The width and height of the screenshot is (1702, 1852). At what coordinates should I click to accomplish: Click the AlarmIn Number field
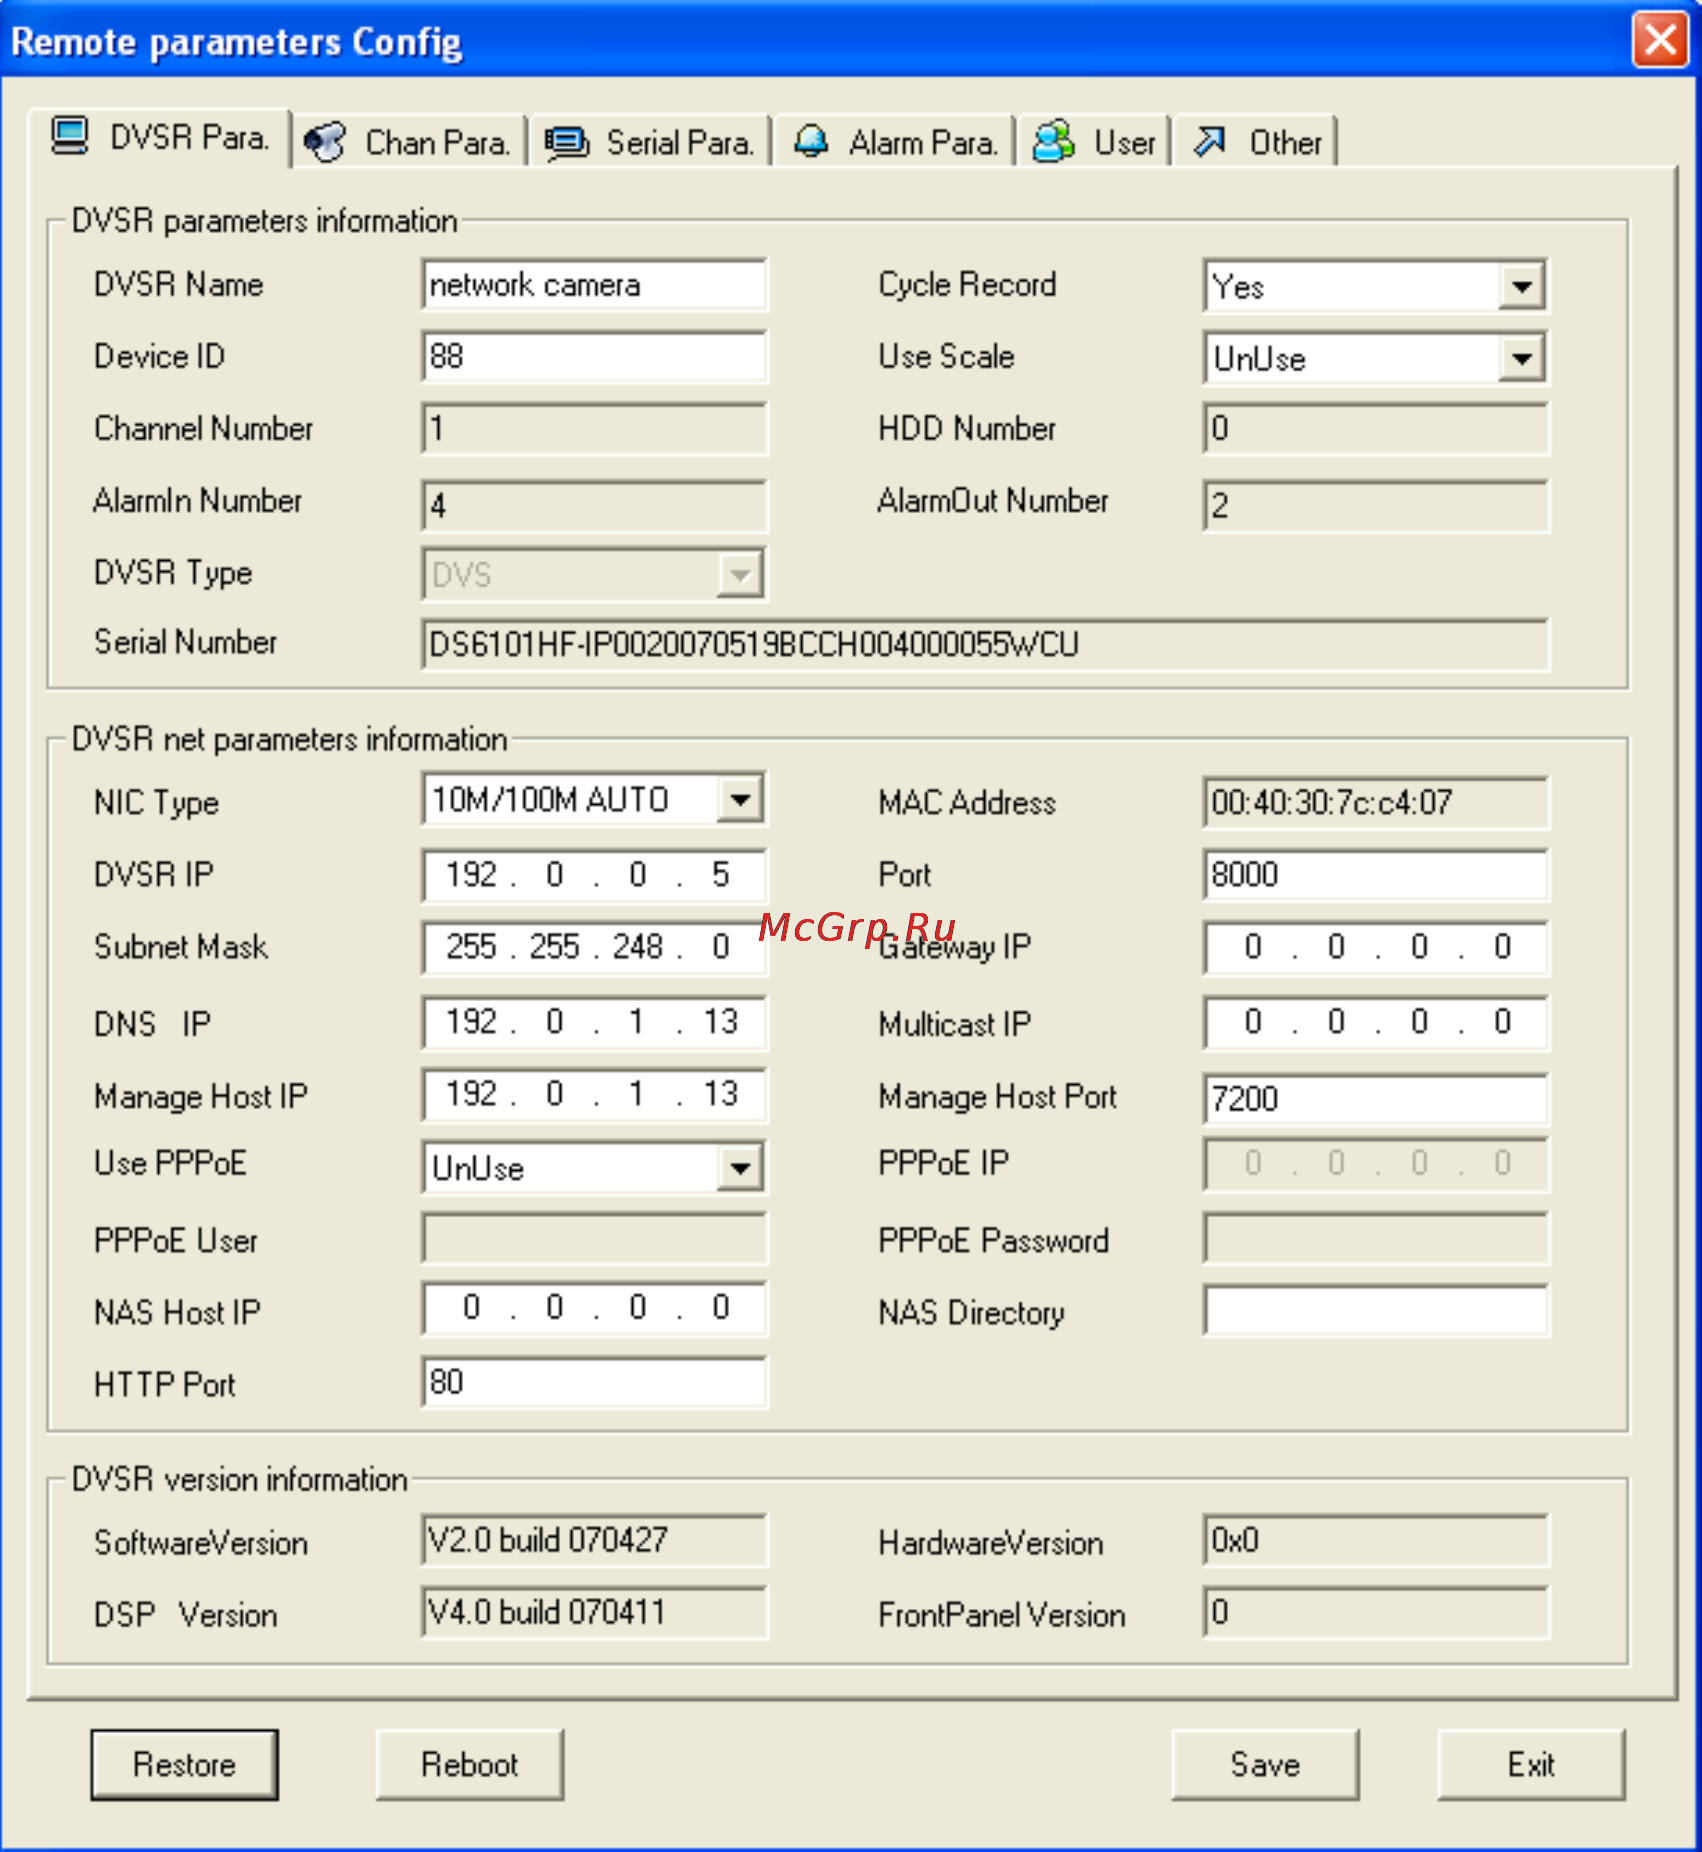point(594,505)
